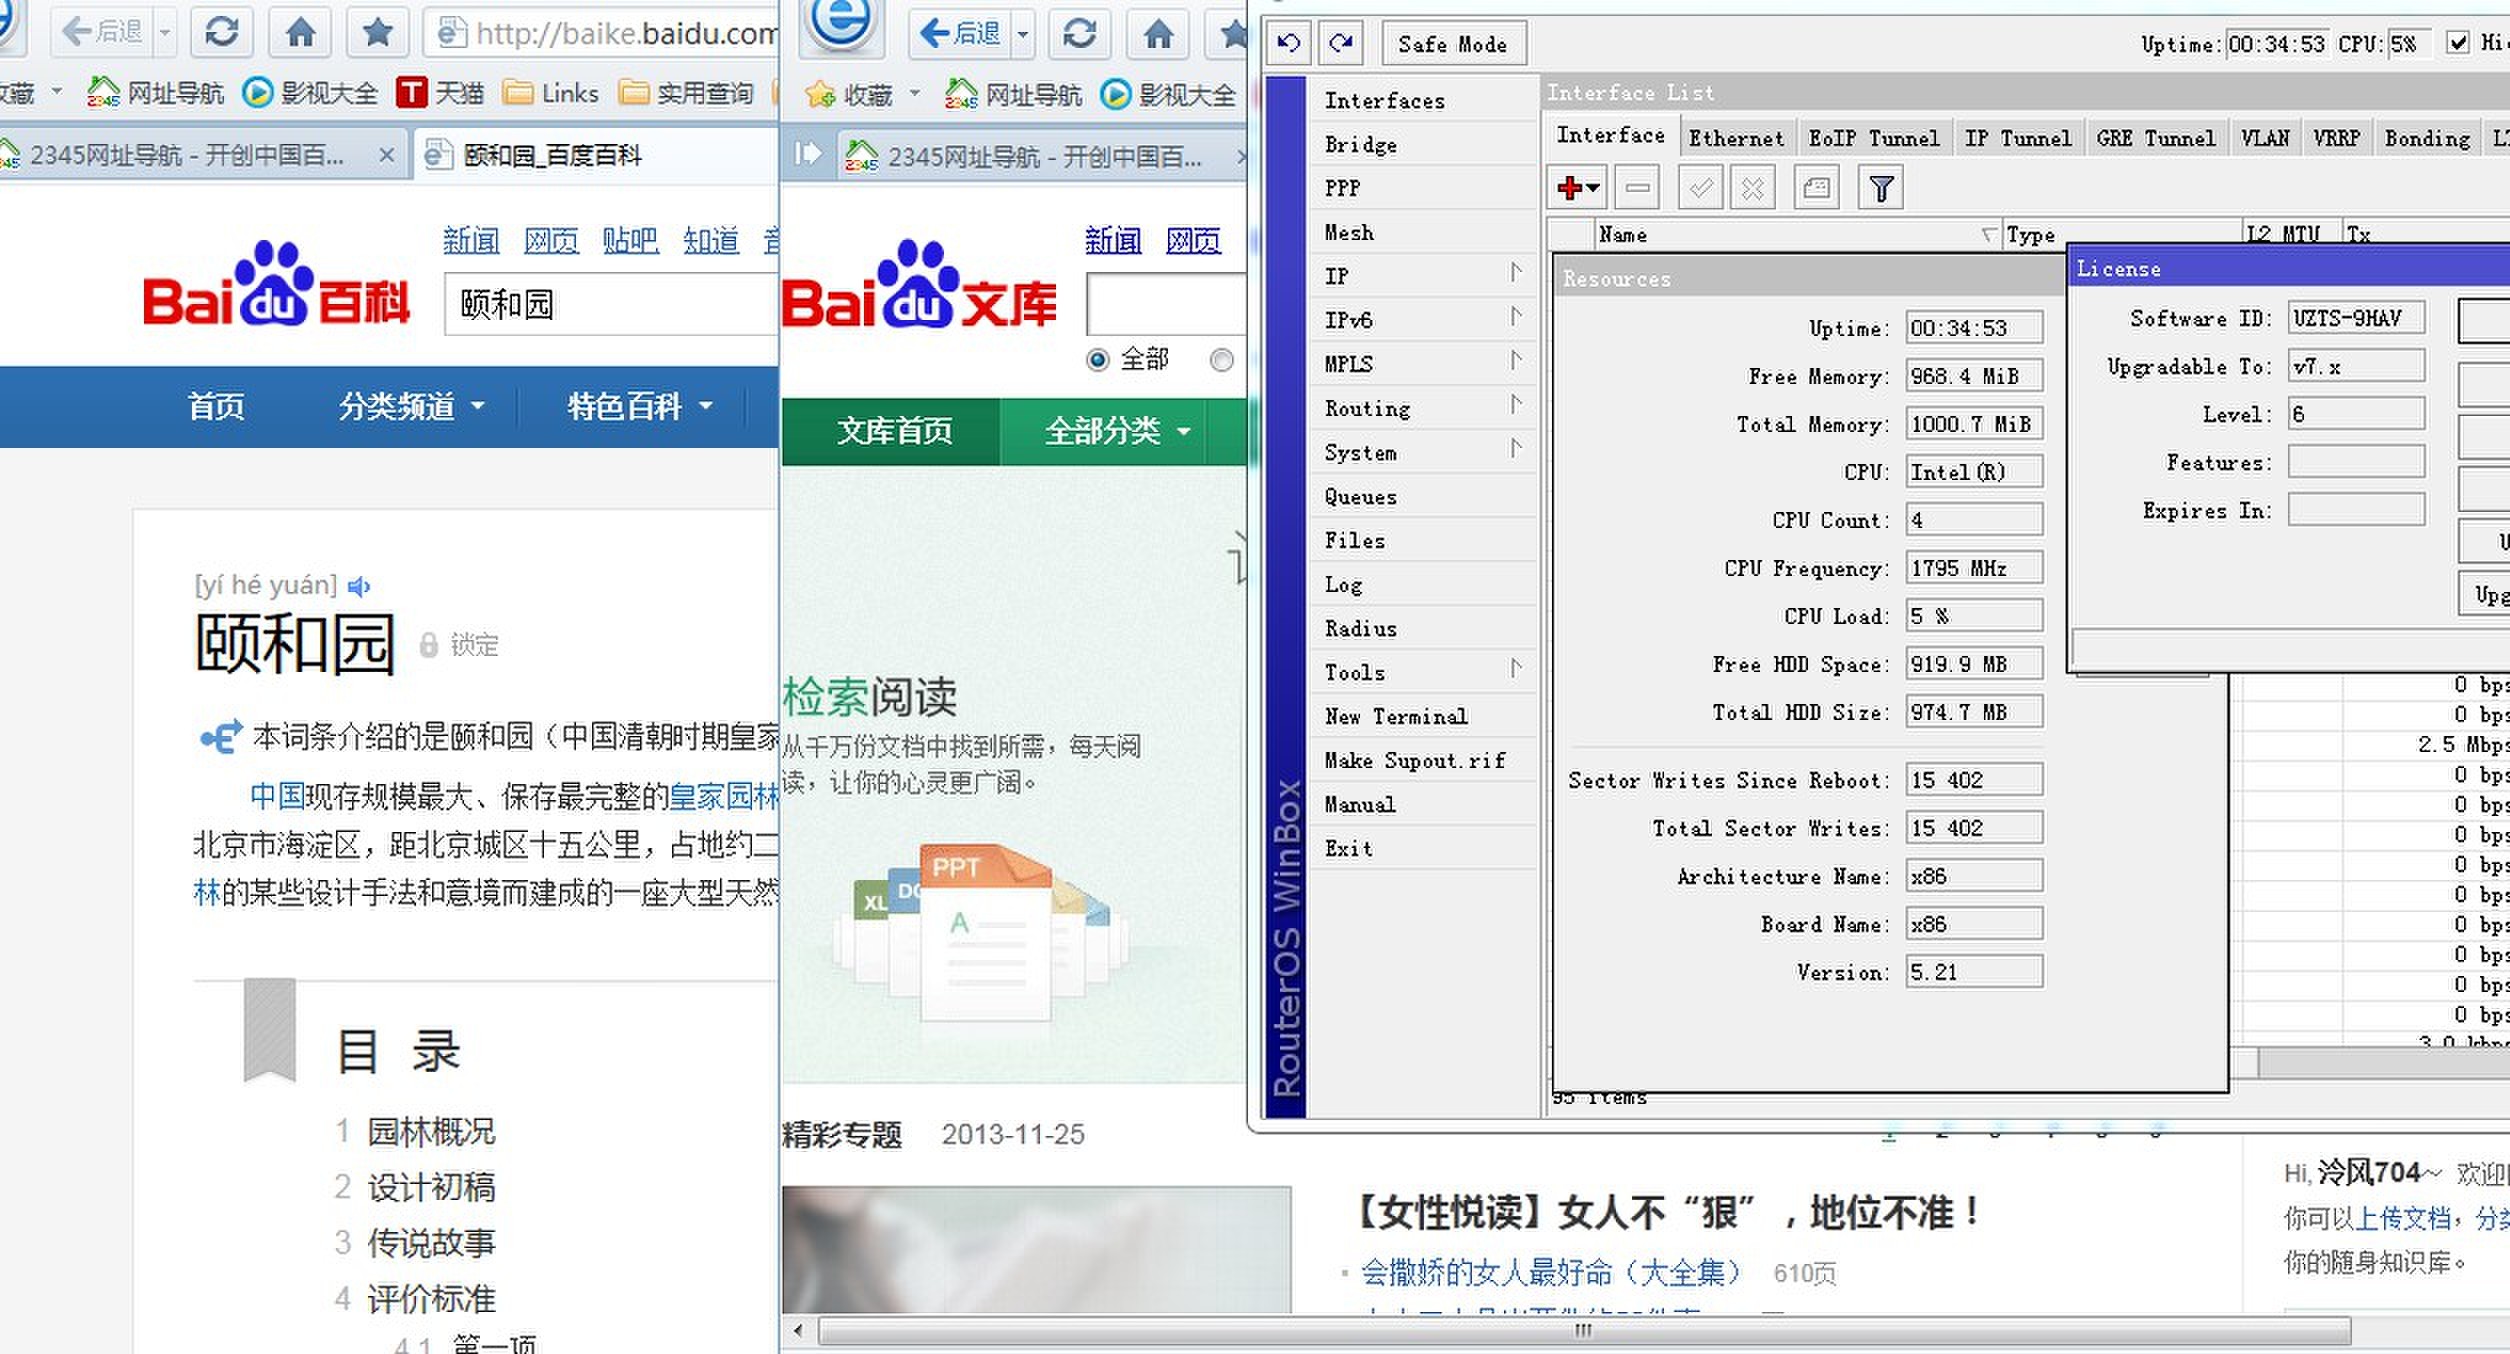Switch to the Bonding tab
The width and height of the screenshot is (2510, 1354).
click(x=2427, y=138)
